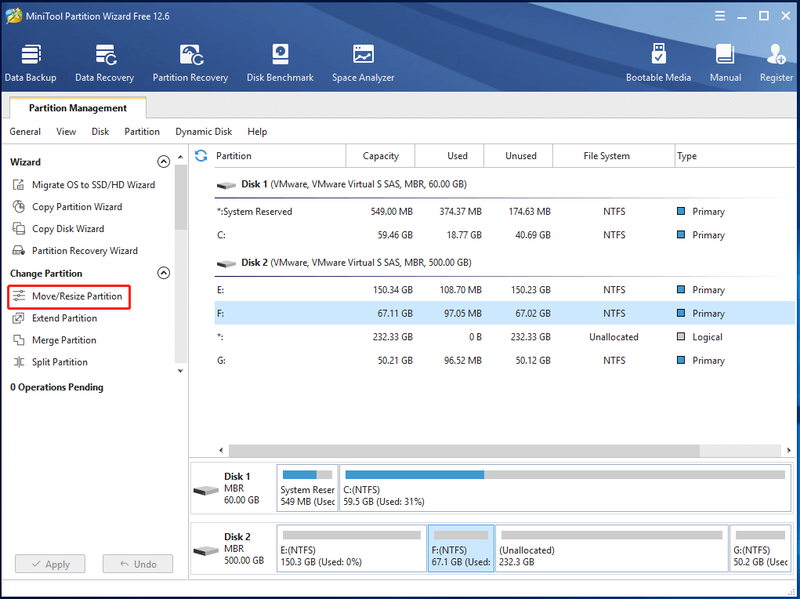The width and height of the screenshot is (800, 599).
Task: Select the E: partition row
Action: (505, 290)
